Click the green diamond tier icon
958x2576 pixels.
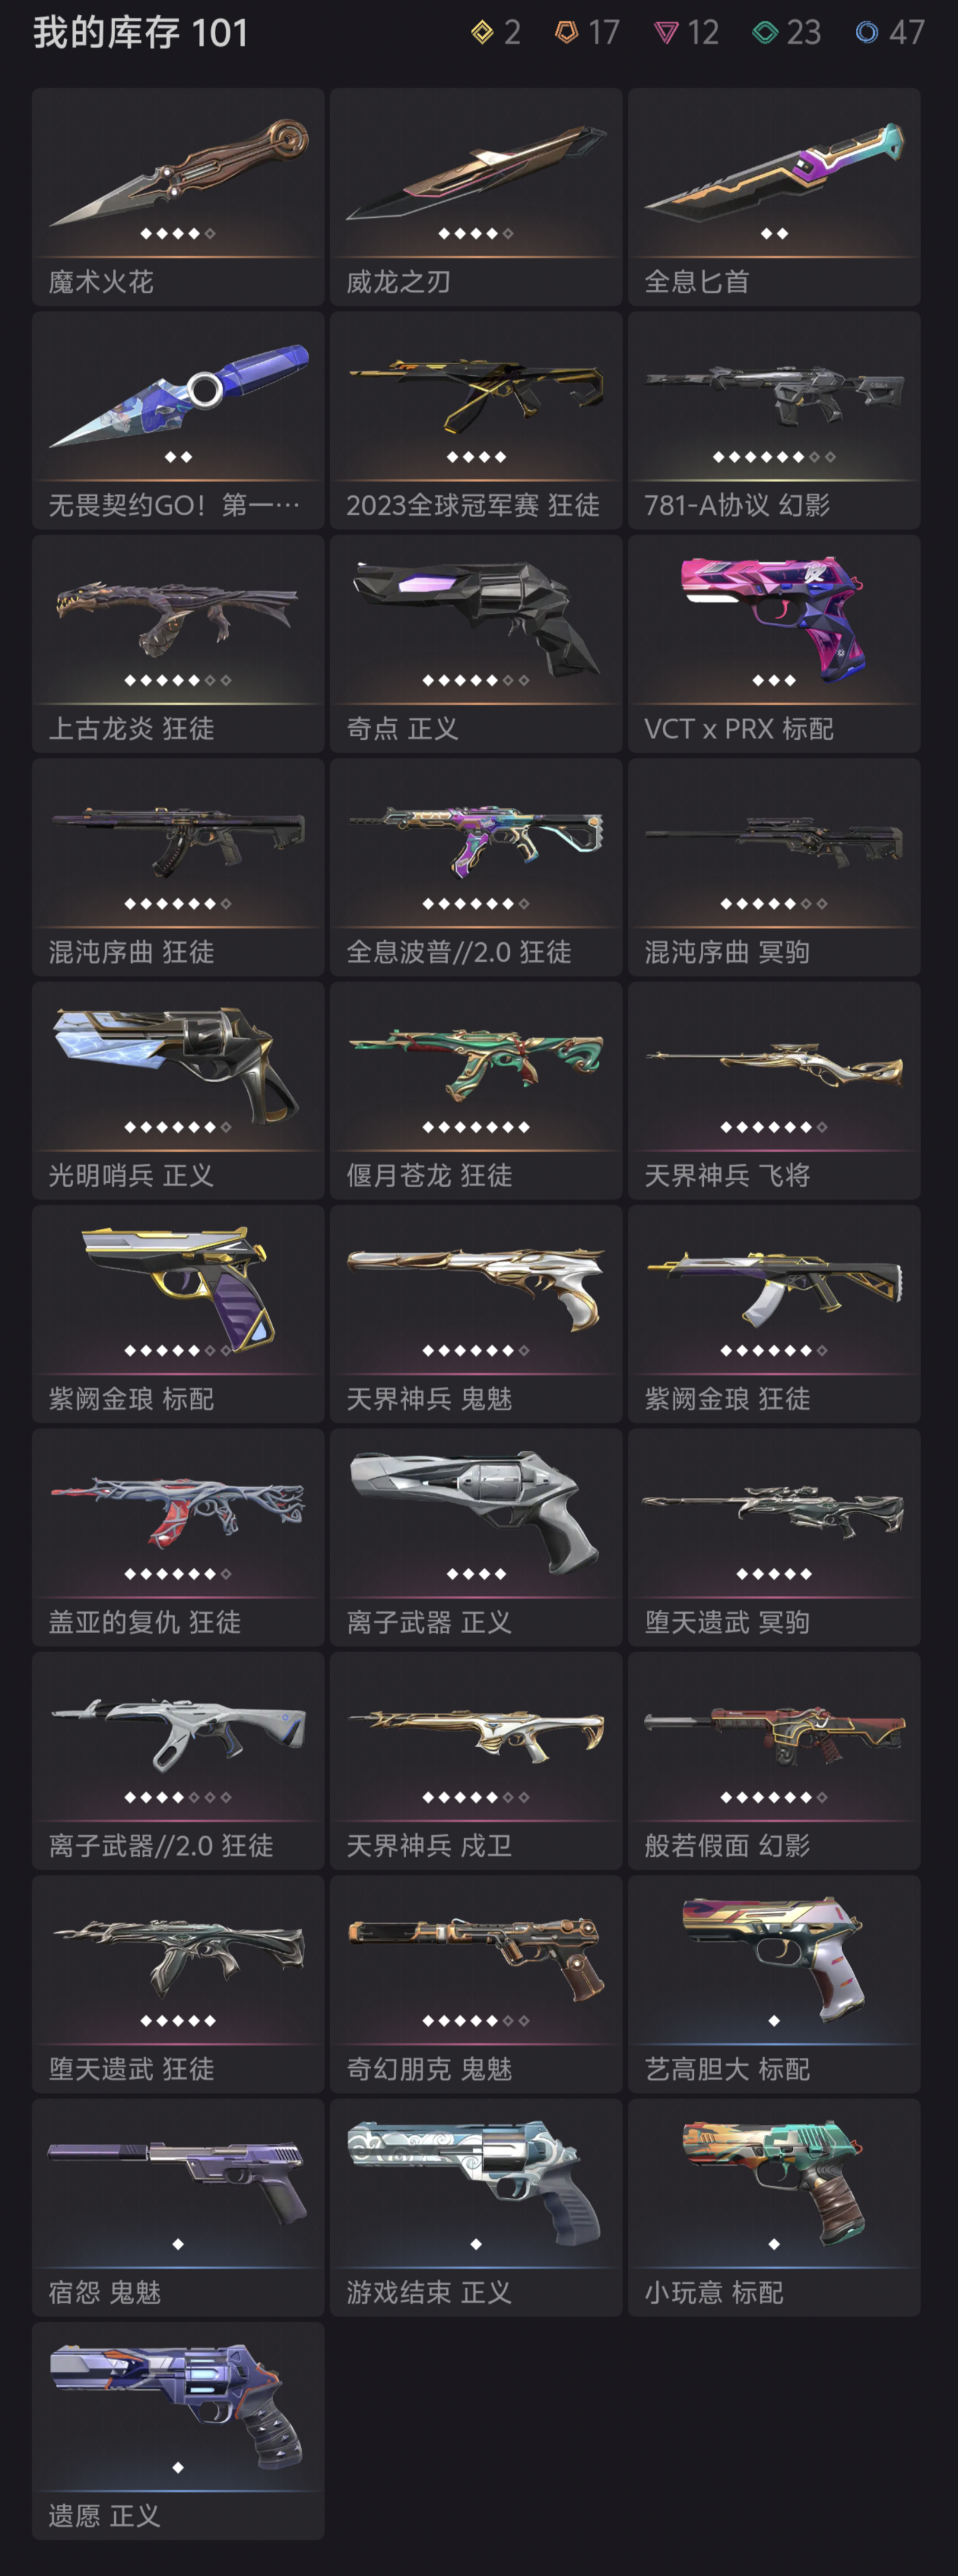[765, 33]
